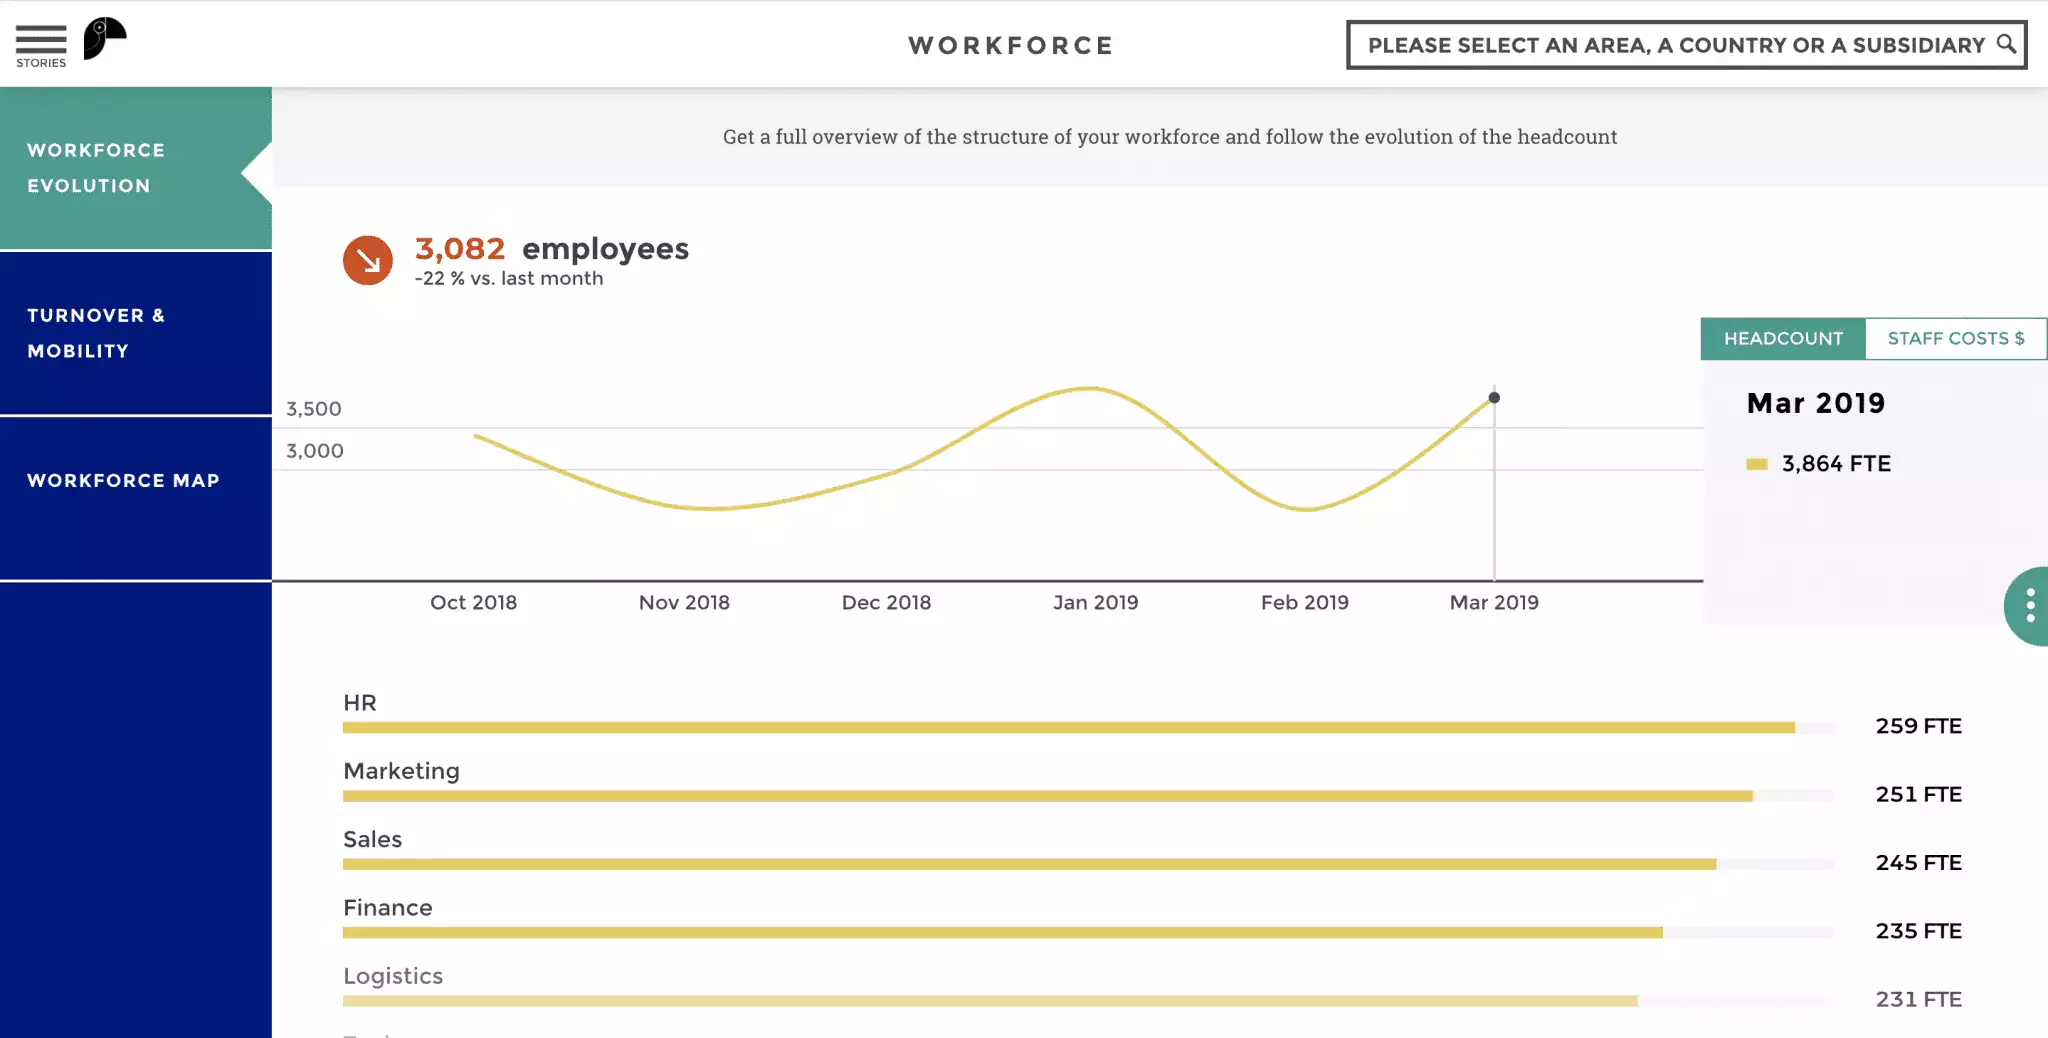
Task: Click the search magnifier icon
Action: click(2005, 44)
